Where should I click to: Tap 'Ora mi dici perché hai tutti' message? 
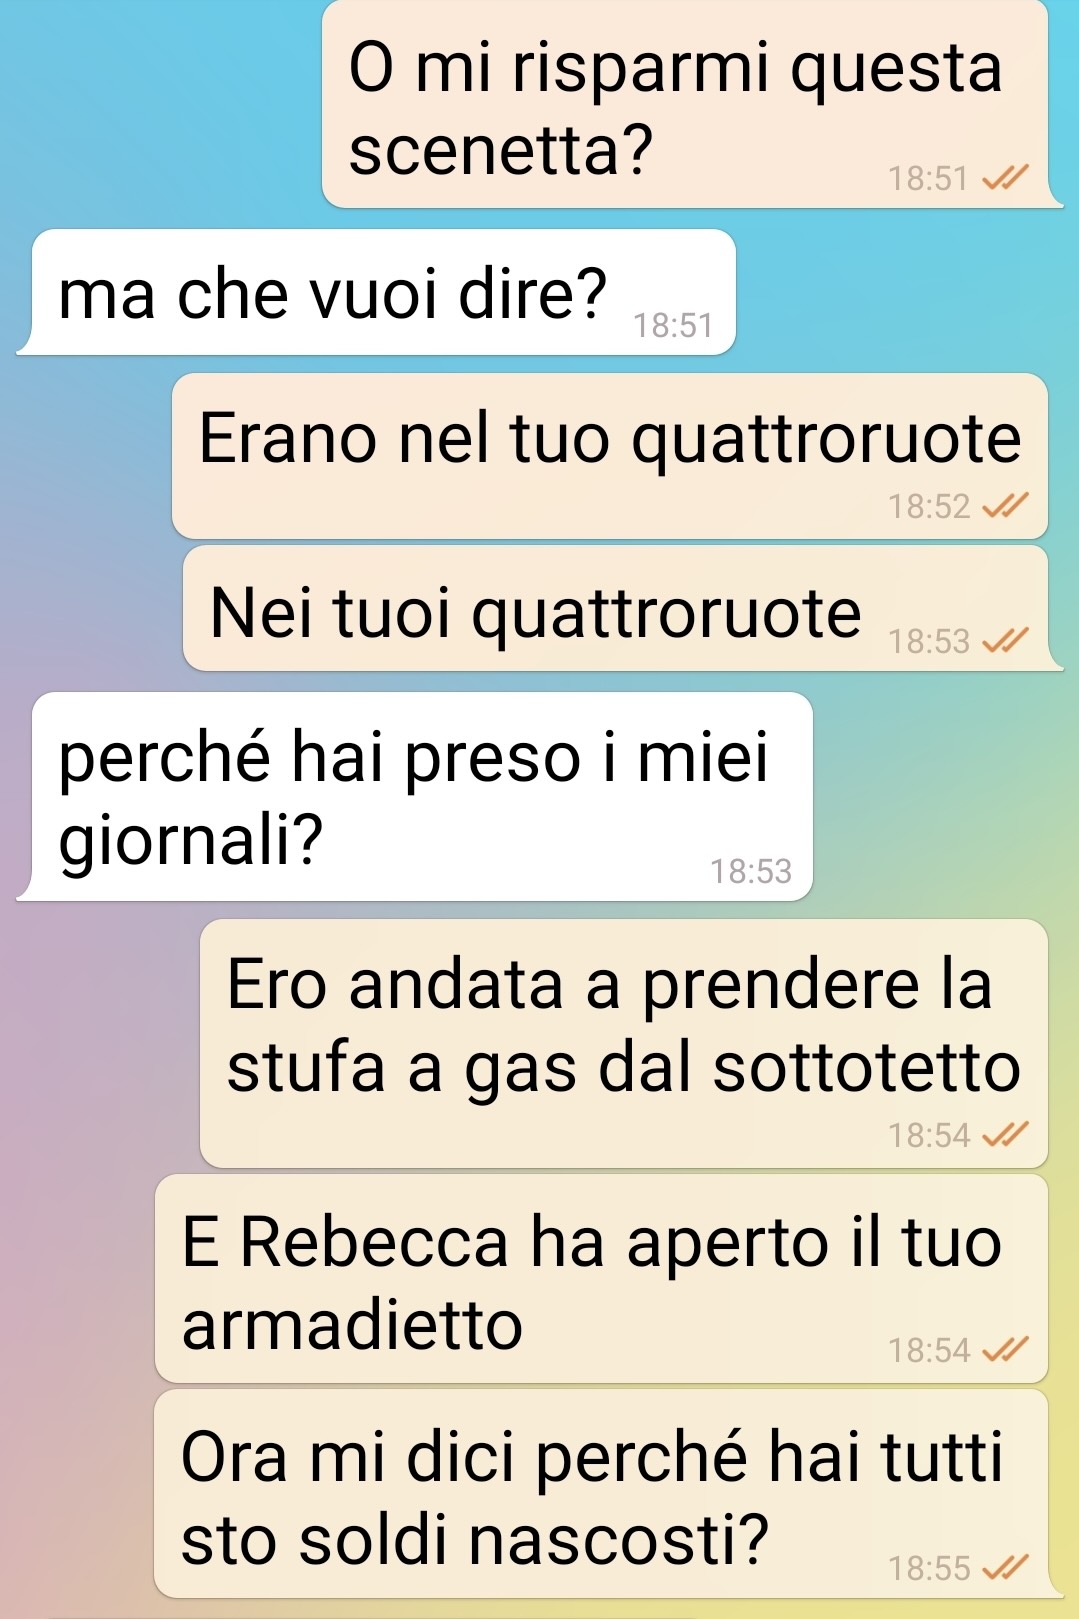pyautogui.click(x=602, y=1493)
